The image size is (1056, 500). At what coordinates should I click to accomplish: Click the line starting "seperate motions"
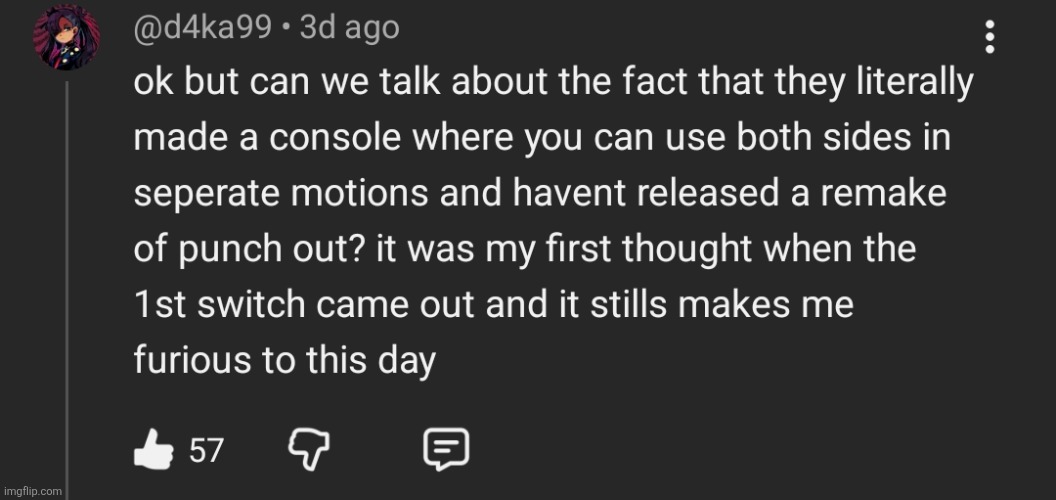tap(539, 194)
